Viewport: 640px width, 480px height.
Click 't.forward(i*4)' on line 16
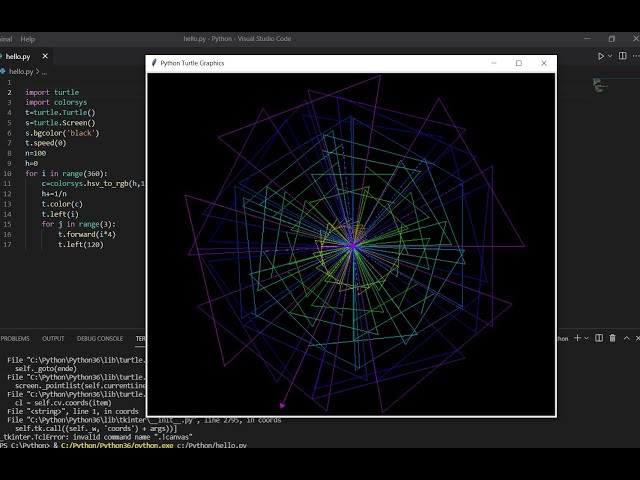[x=87, y=234]
